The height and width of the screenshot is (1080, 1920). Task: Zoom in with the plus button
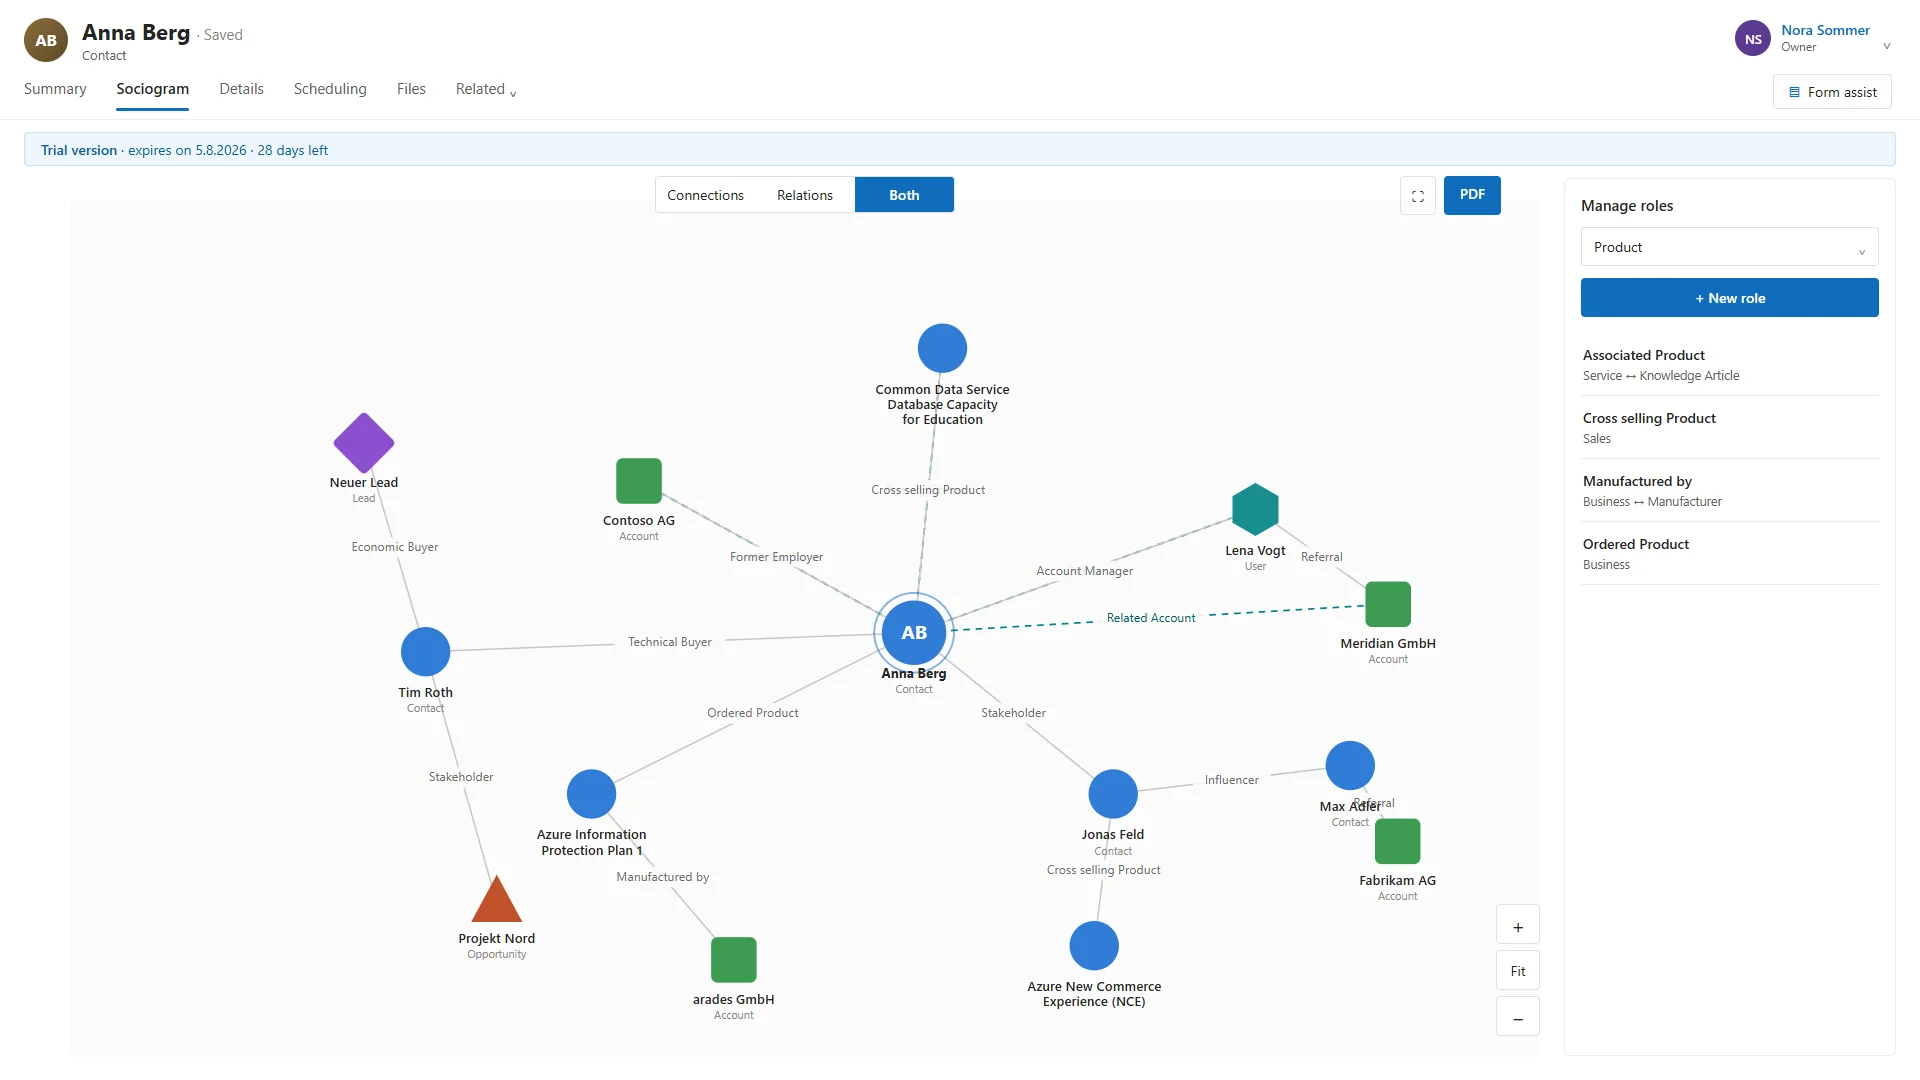pos(1517,926)
